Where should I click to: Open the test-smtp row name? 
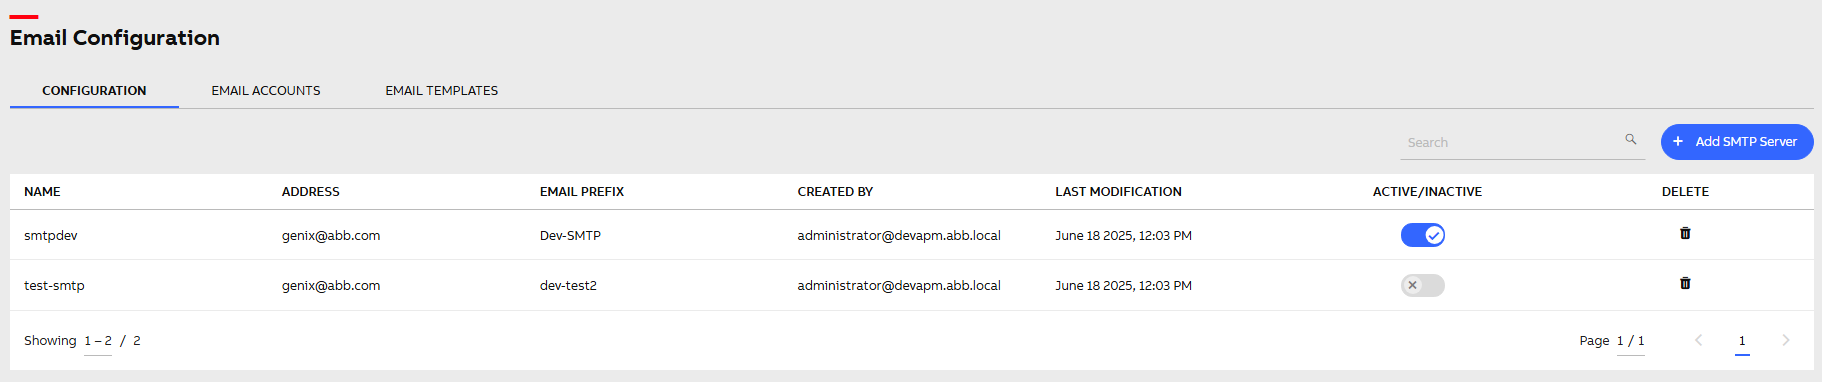pyautogui.click(x=54, y=285)
